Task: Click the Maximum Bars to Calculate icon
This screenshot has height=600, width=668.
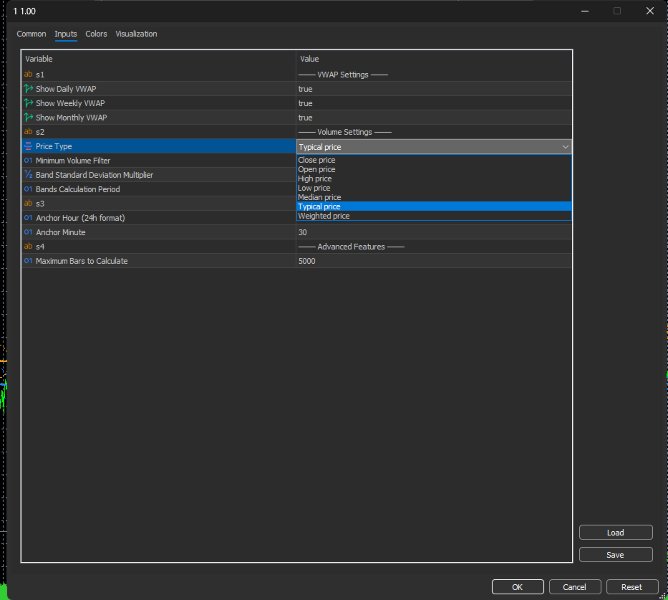Action: (28, 261)
